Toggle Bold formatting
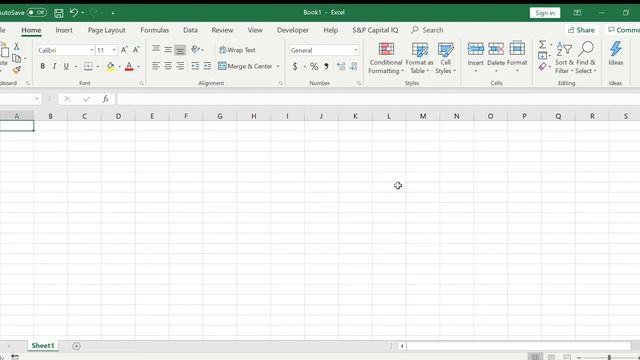The width and height of the screenshot is (640, 360). coord(42,66)
